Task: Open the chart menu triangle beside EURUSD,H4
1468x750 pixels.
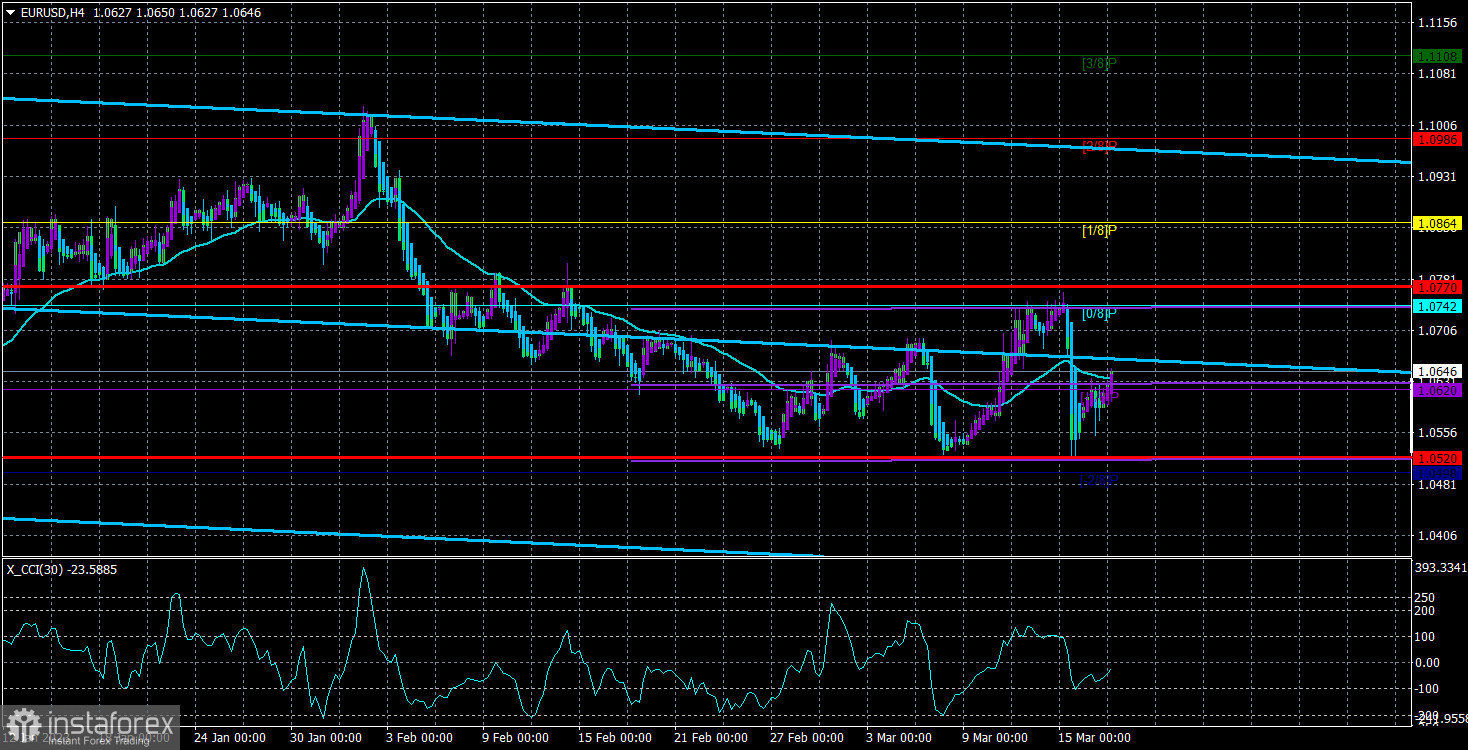Action: 10,12
